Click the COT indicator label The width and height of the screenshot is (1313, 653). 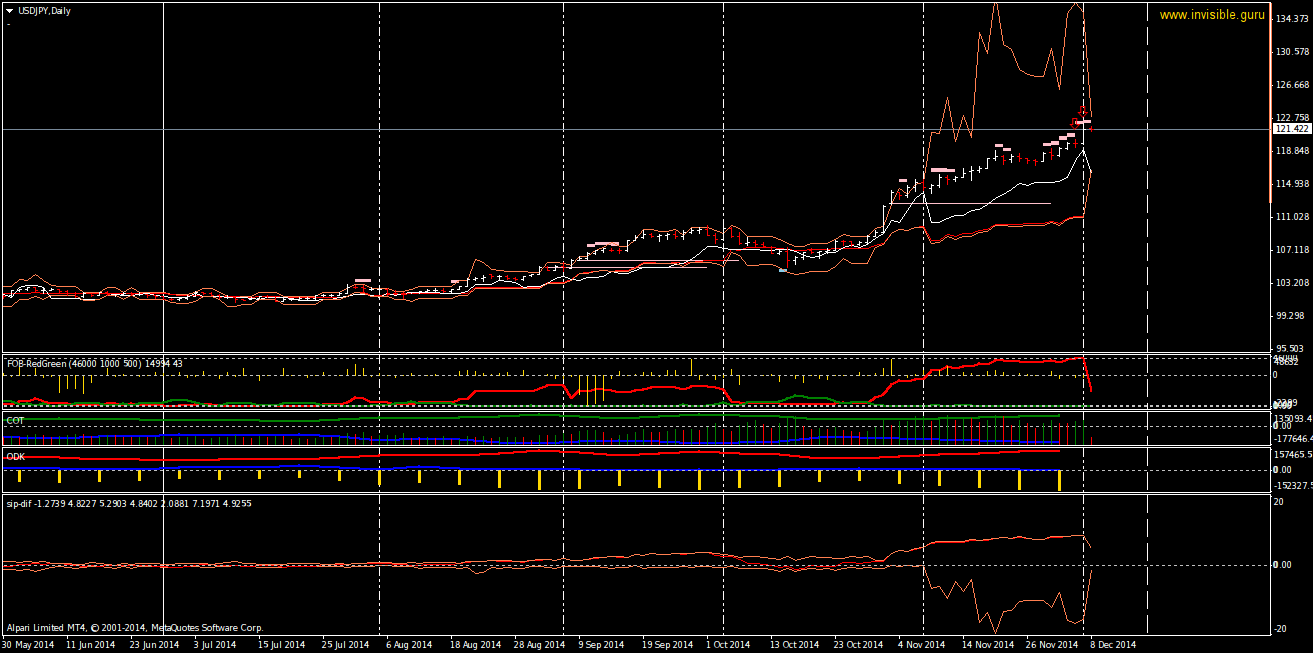click(15, 421)
